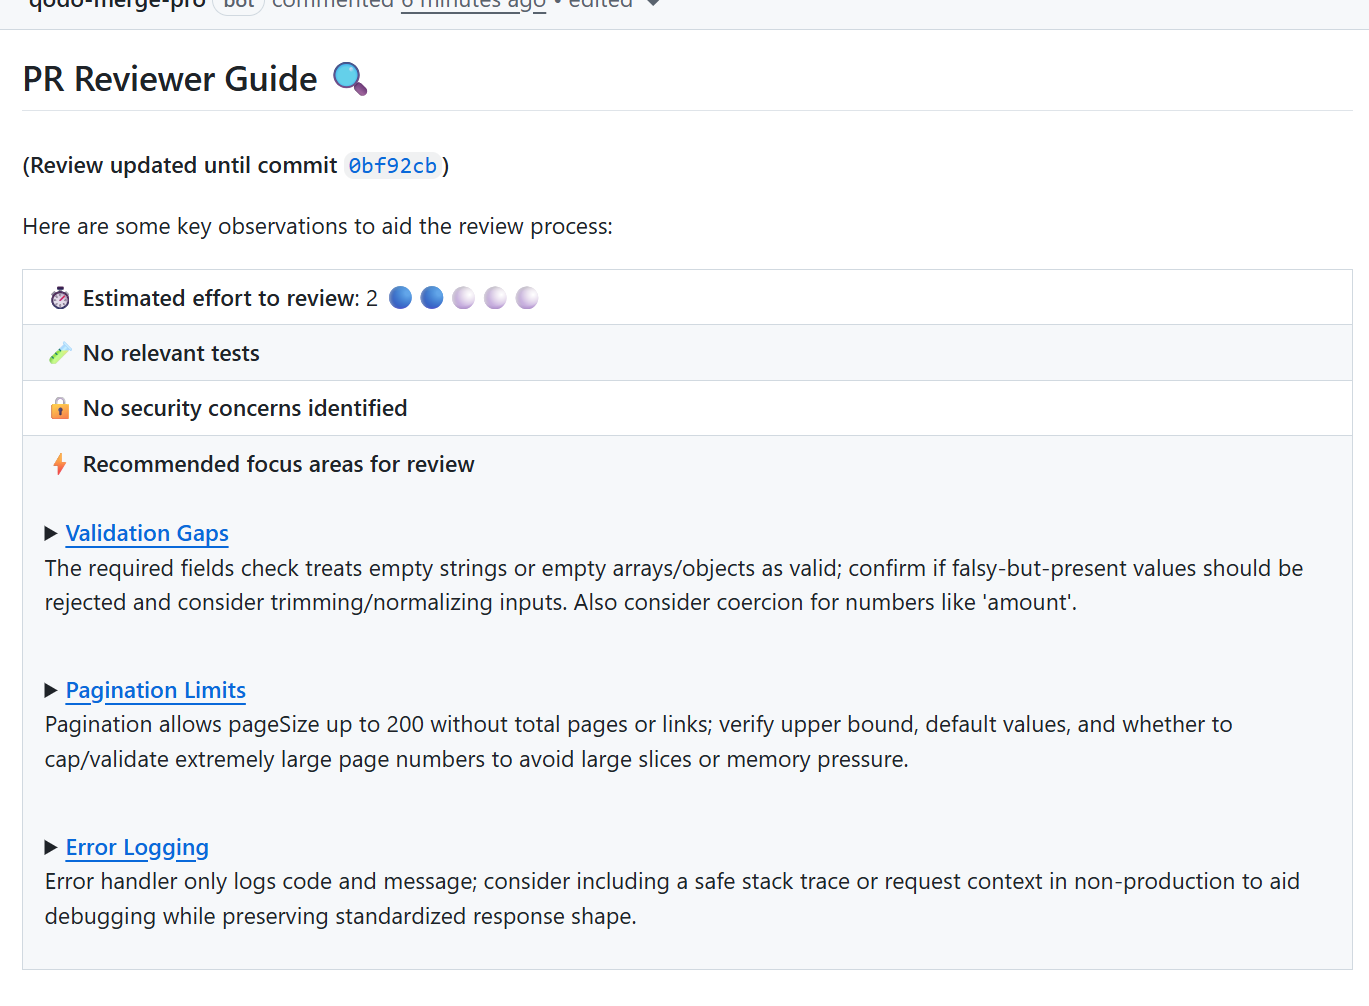Screen dimensions: 1369x1006
Task: Click the last empty effort circle
Action: pos(526,297)
